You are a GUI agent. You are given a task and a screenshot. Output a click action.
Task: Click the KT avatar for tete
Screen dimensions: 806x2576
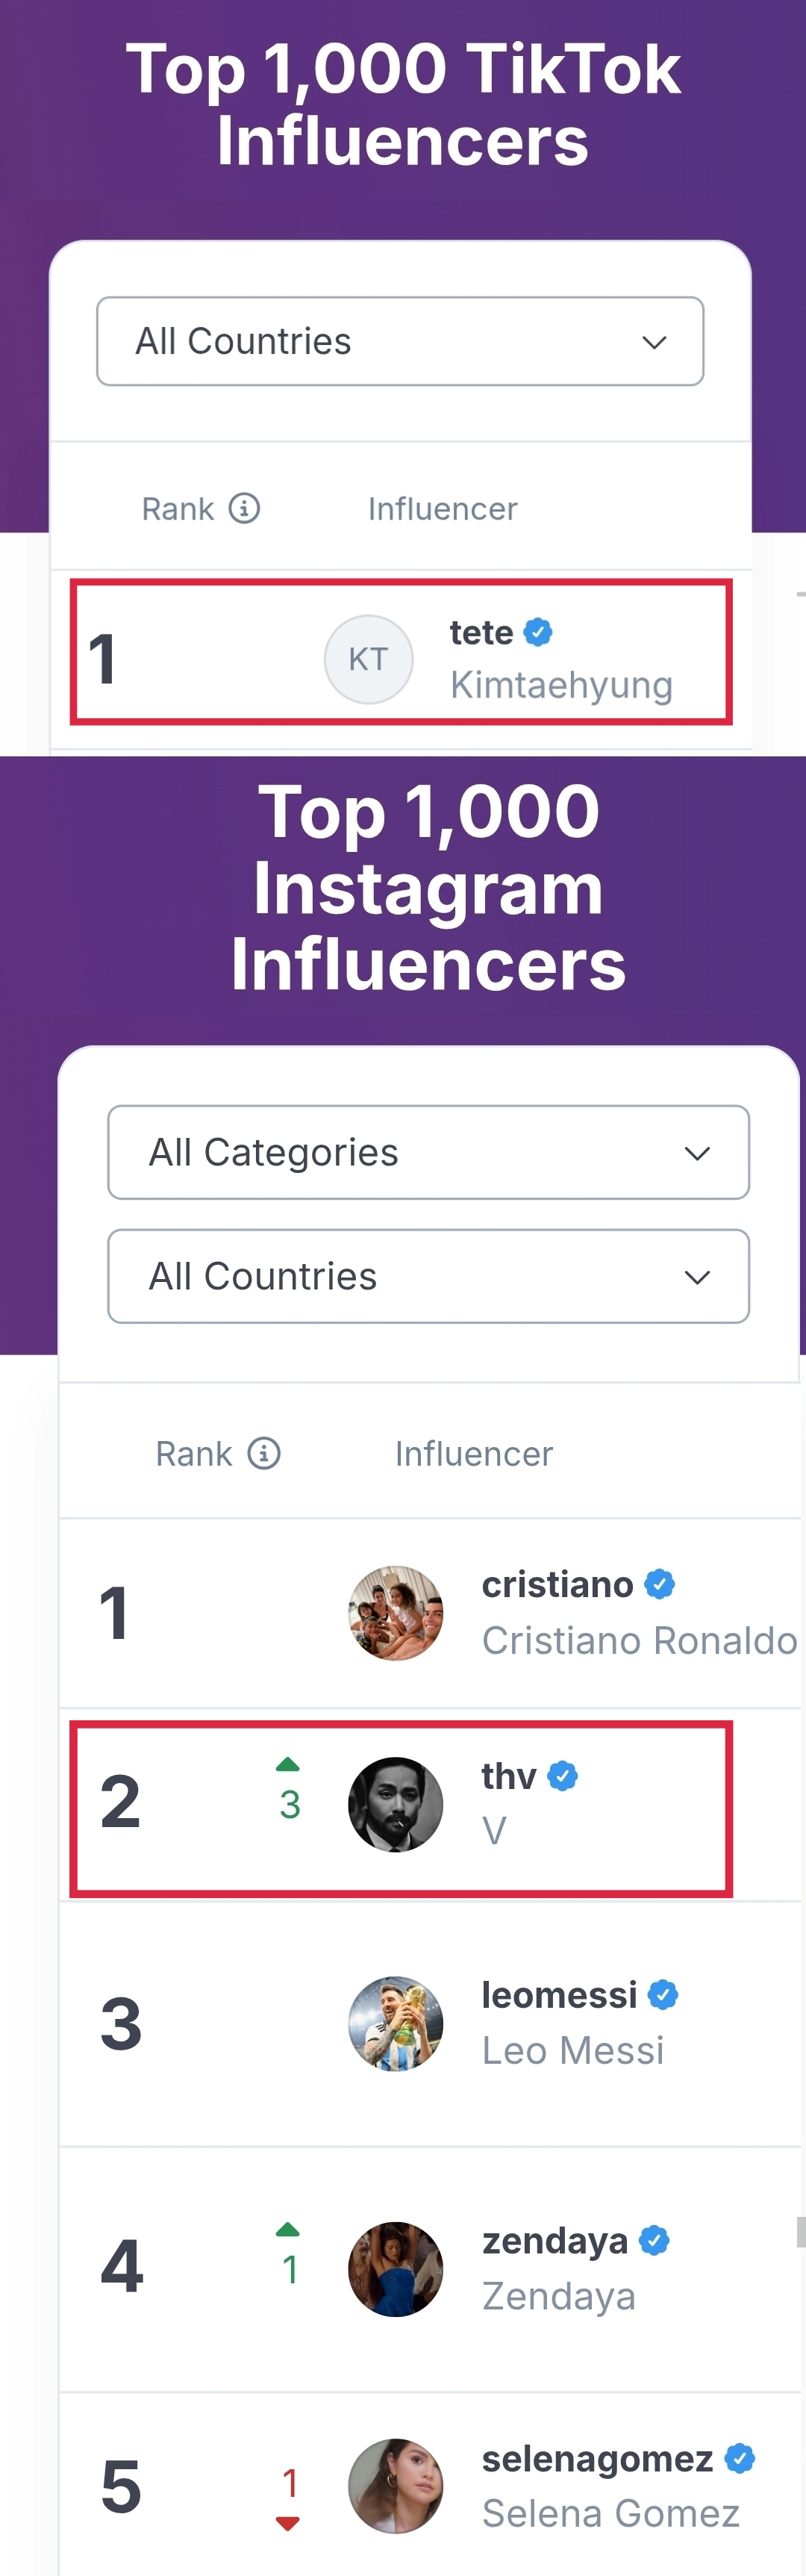[368, 659]
